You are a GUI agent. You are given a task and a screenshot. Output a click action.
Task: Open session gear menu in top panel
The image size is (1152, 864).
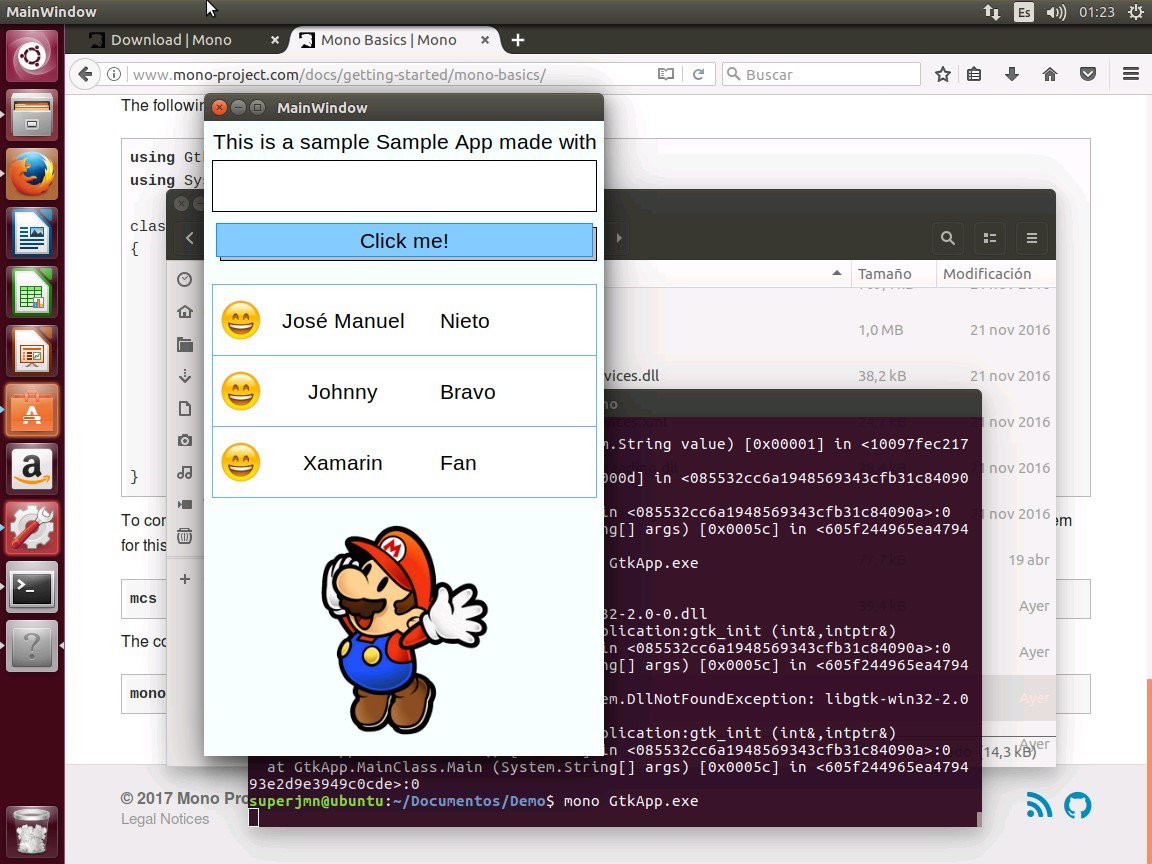[1135, 12]
